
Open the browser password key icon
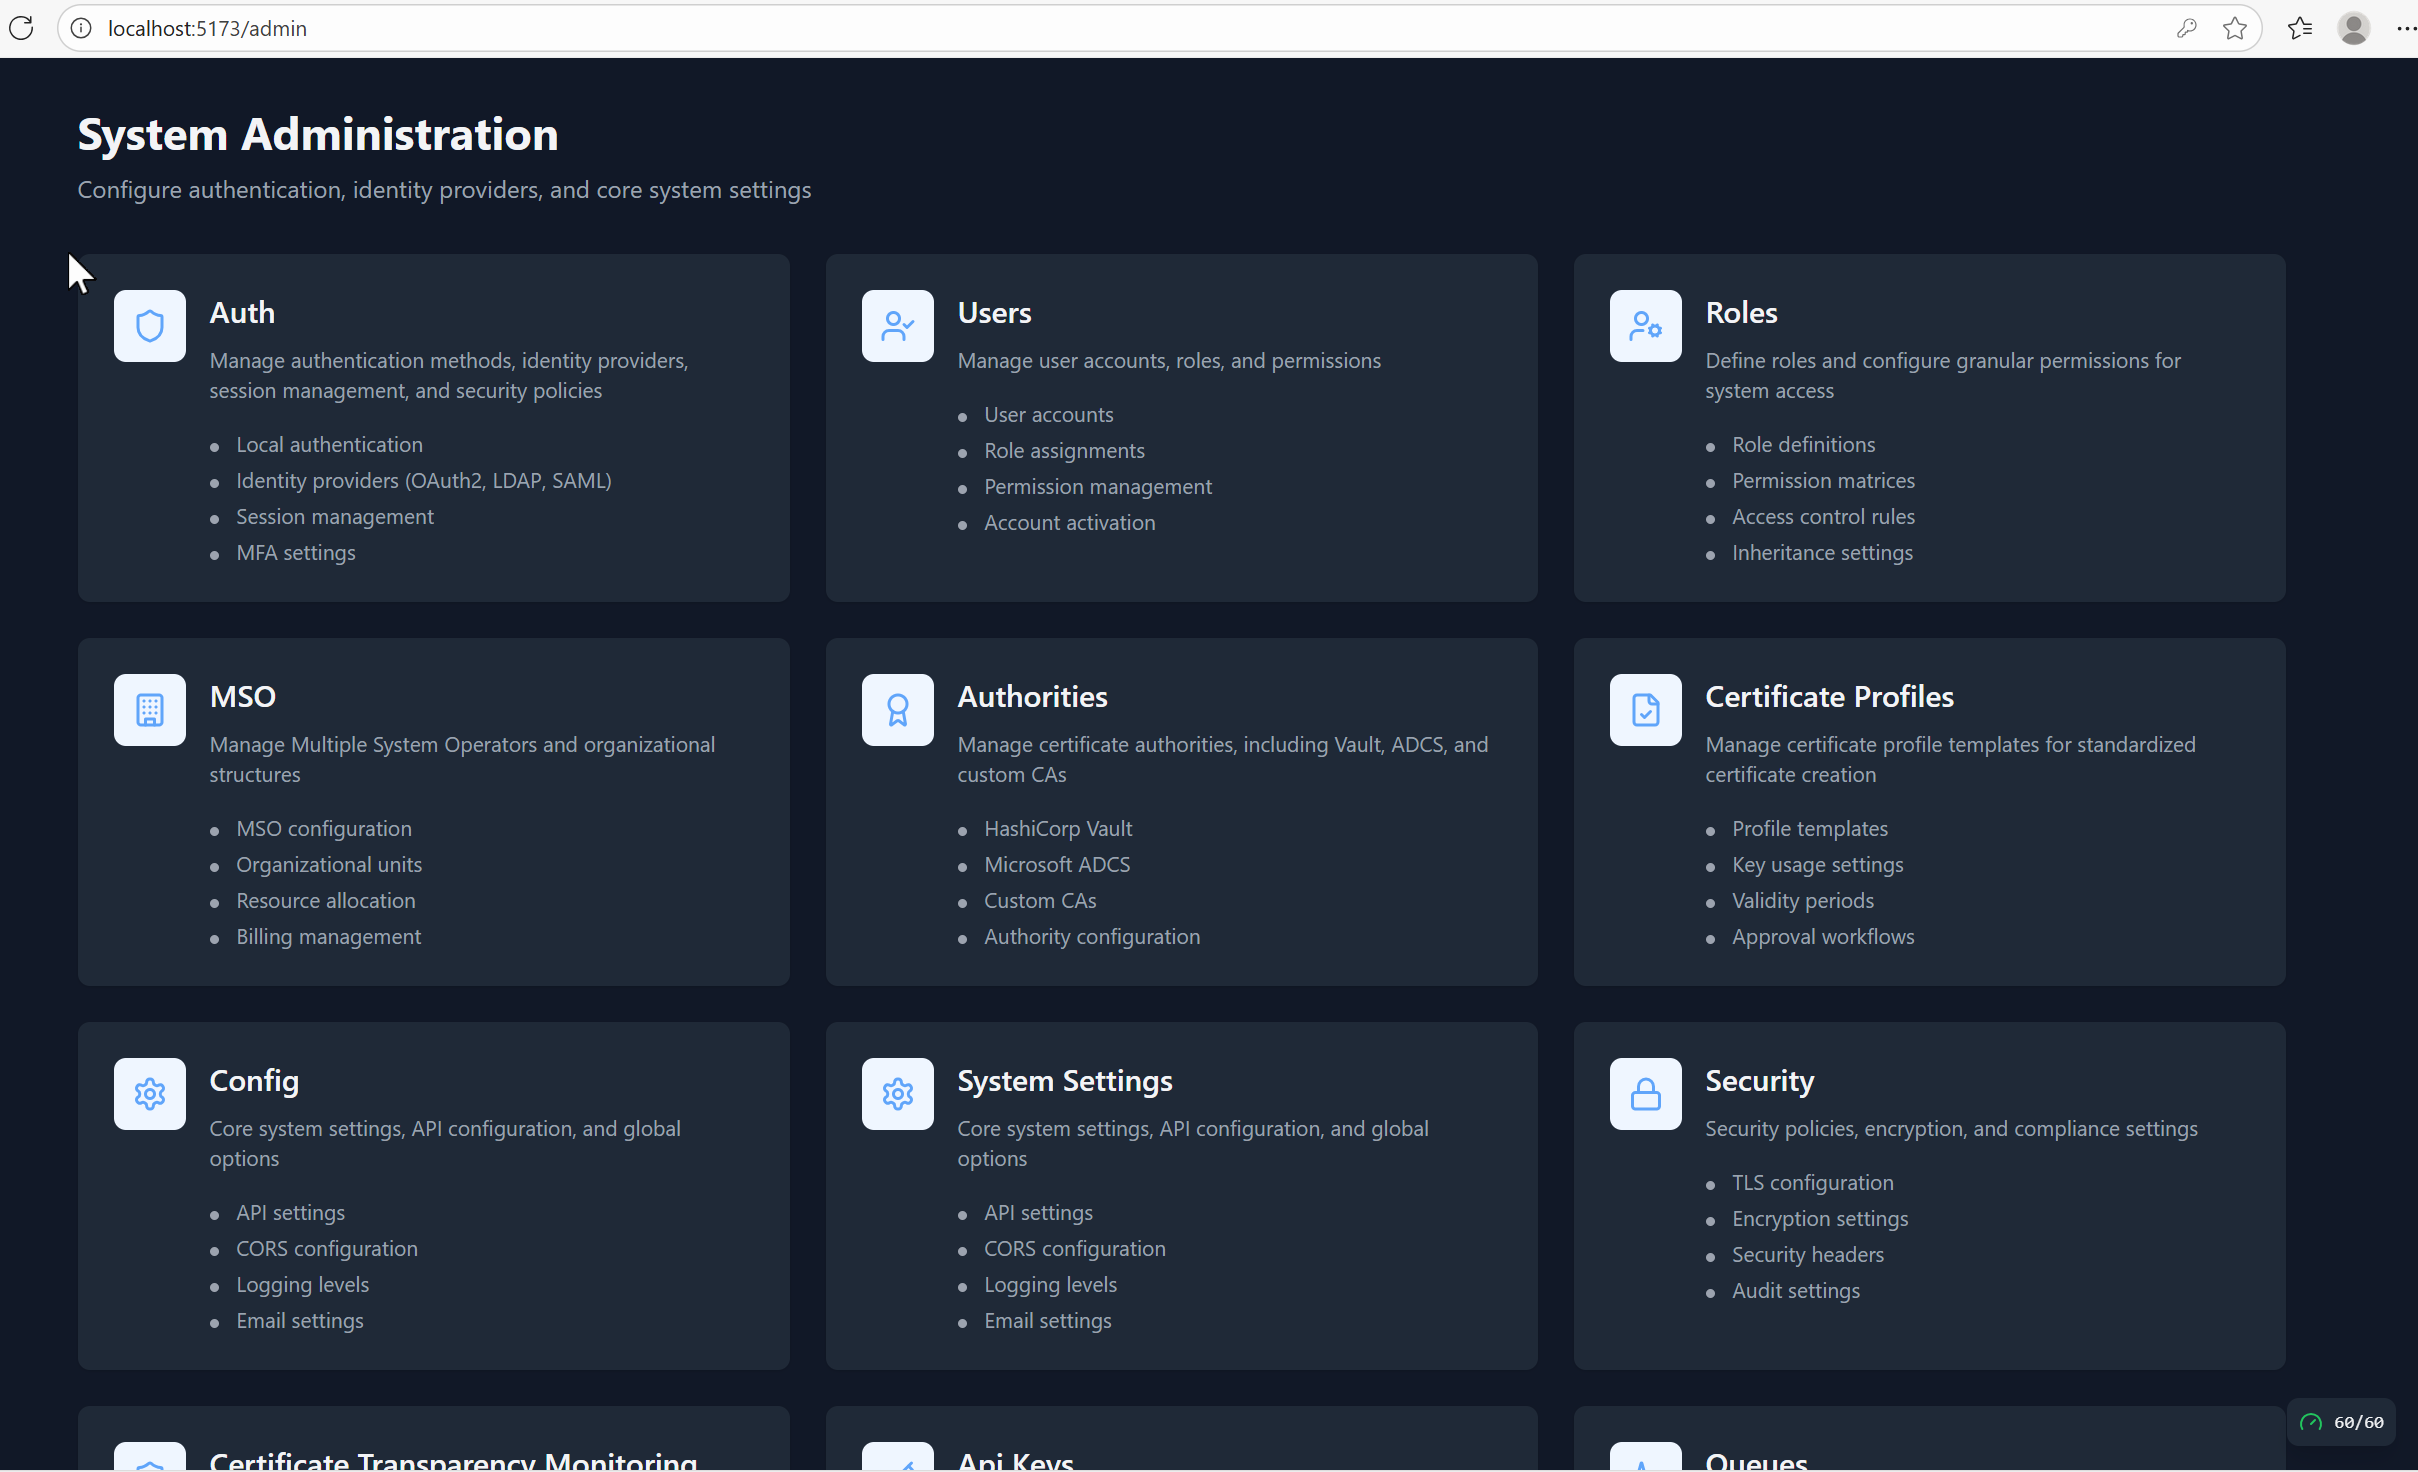(x=2186, y=28)
